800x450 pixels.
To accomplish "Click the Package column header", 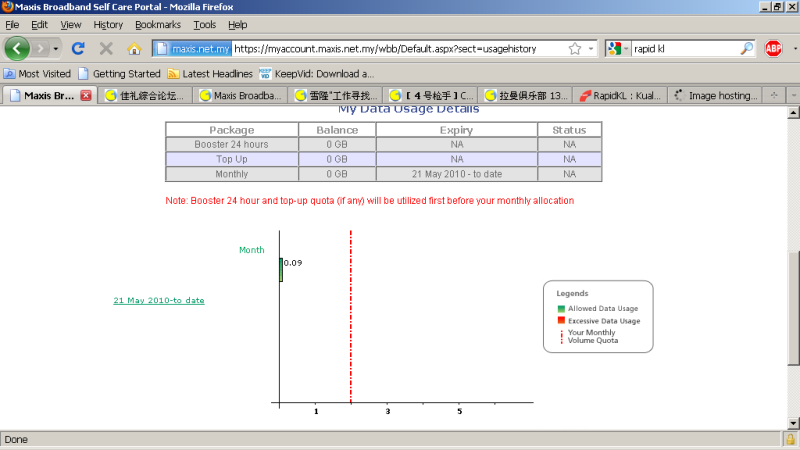I will [x=232, y=130].
